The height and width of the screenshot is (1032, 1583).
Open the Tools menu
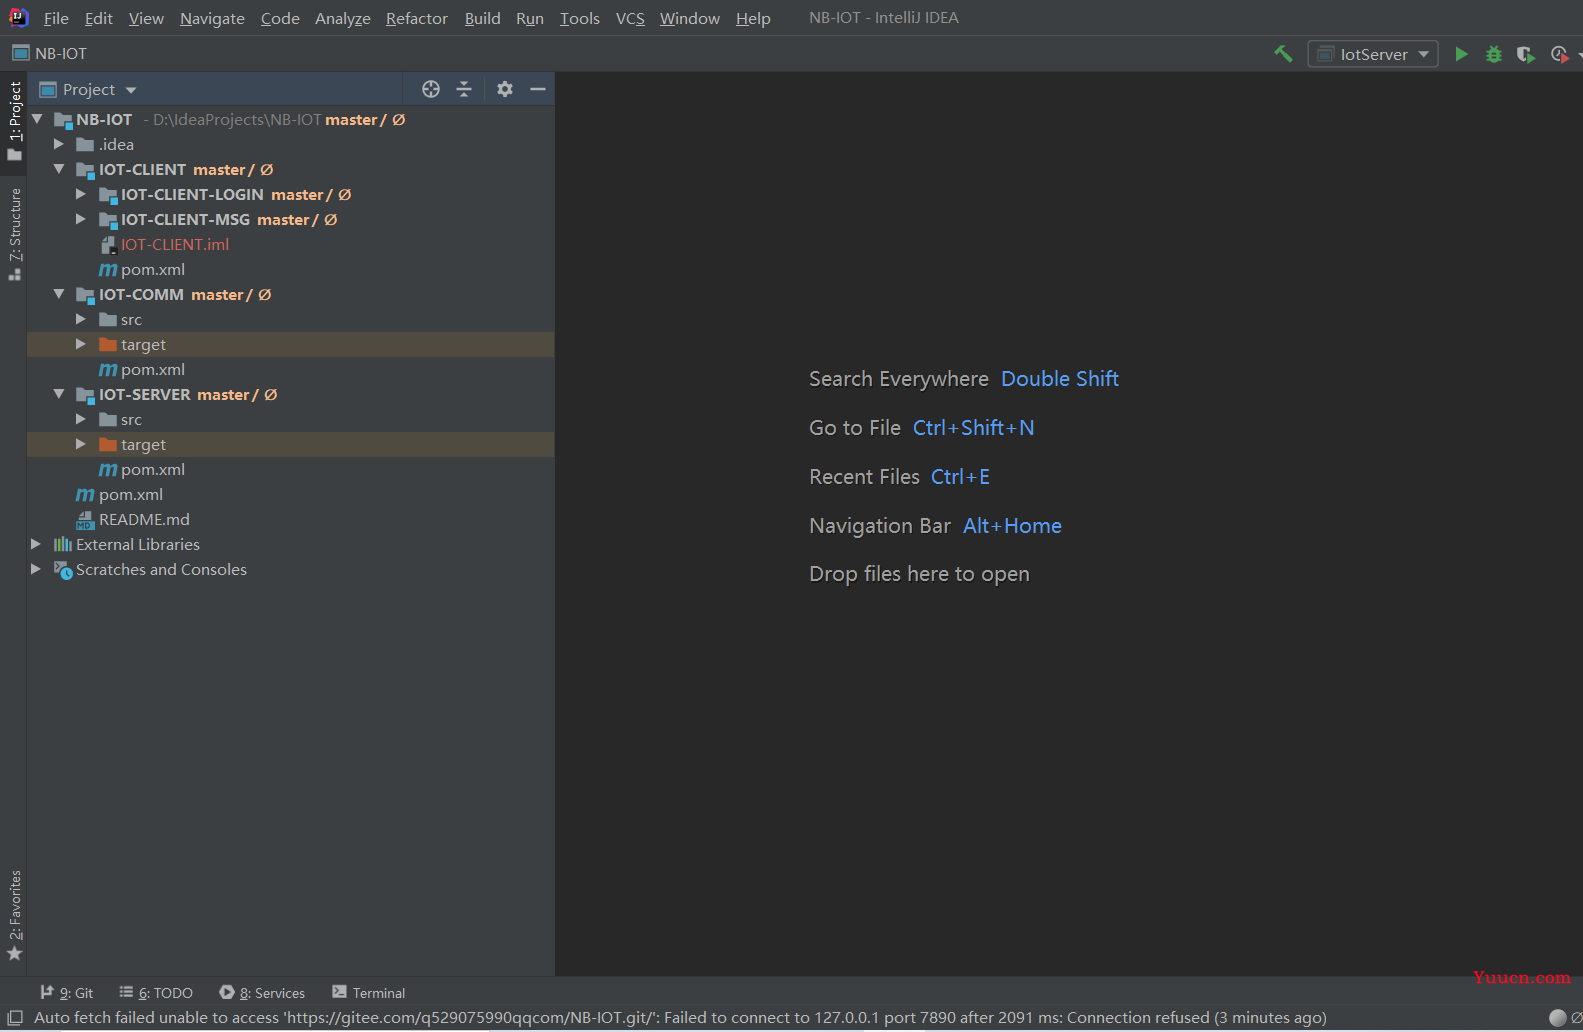(579, 18)
